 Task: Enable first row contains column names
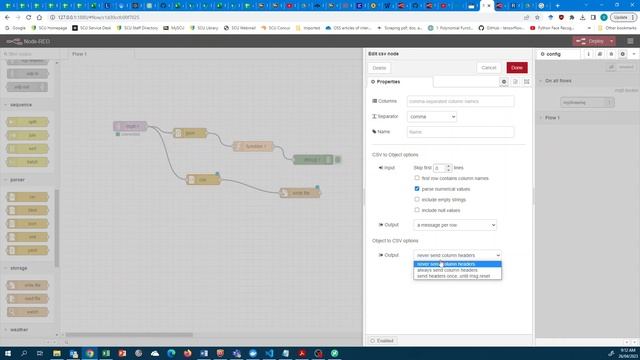pyautogui.click(x=417, y=178)
